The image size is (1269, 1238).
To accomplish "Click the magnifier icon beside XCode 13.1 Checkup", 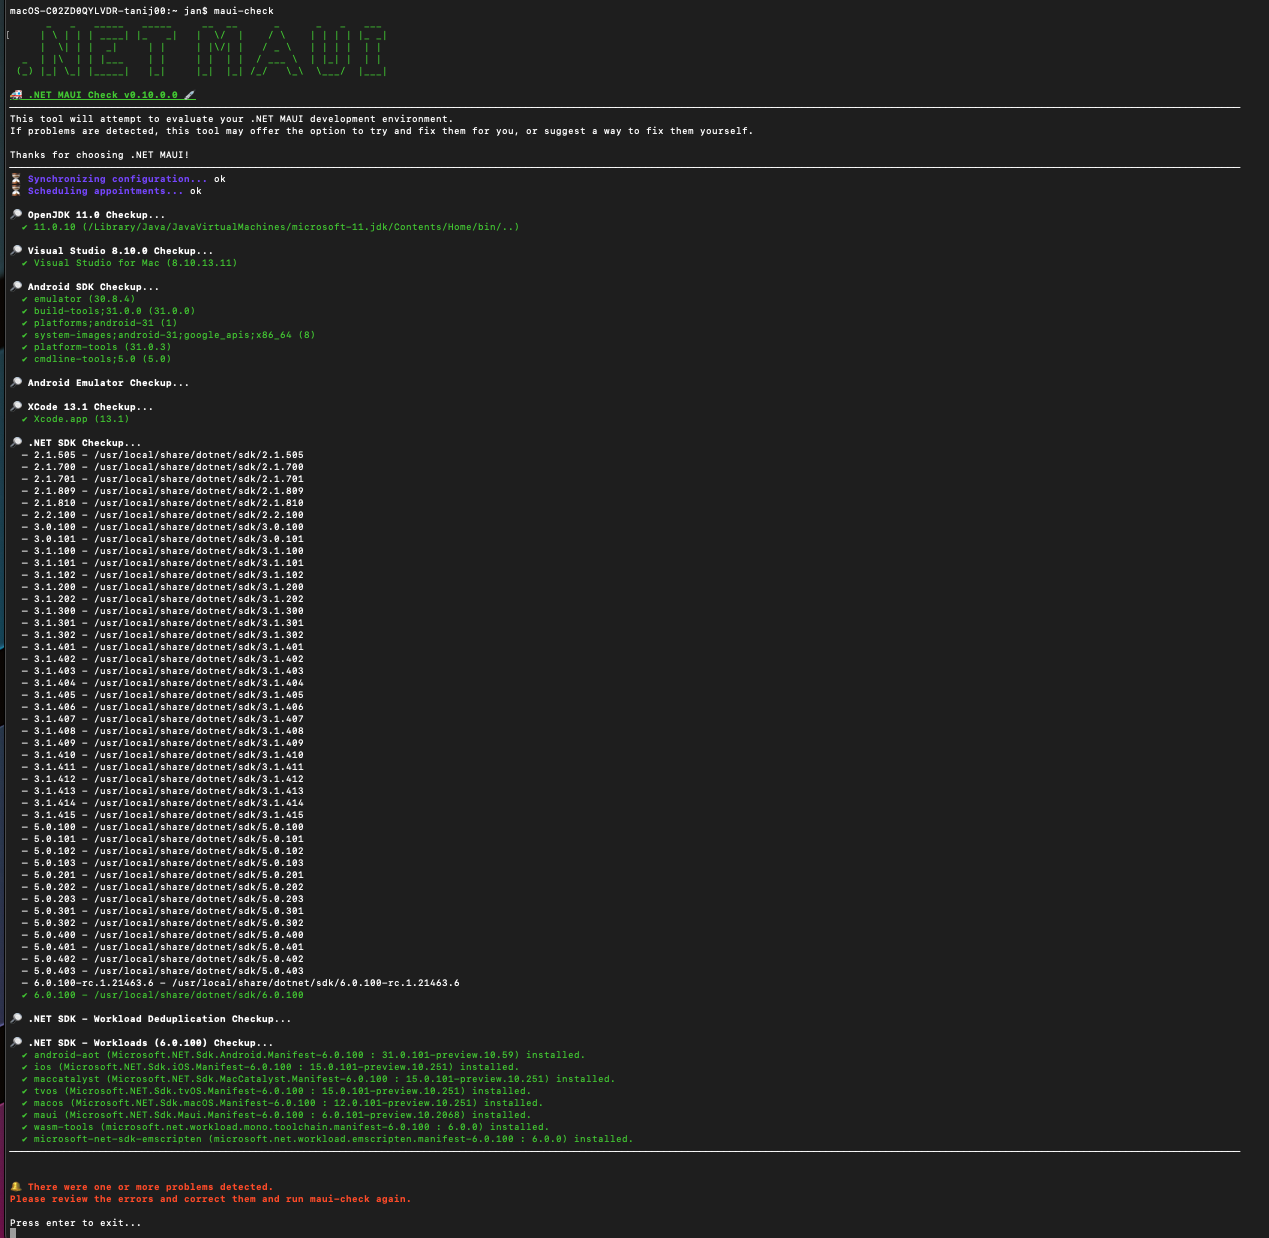I will coord(16,407).
